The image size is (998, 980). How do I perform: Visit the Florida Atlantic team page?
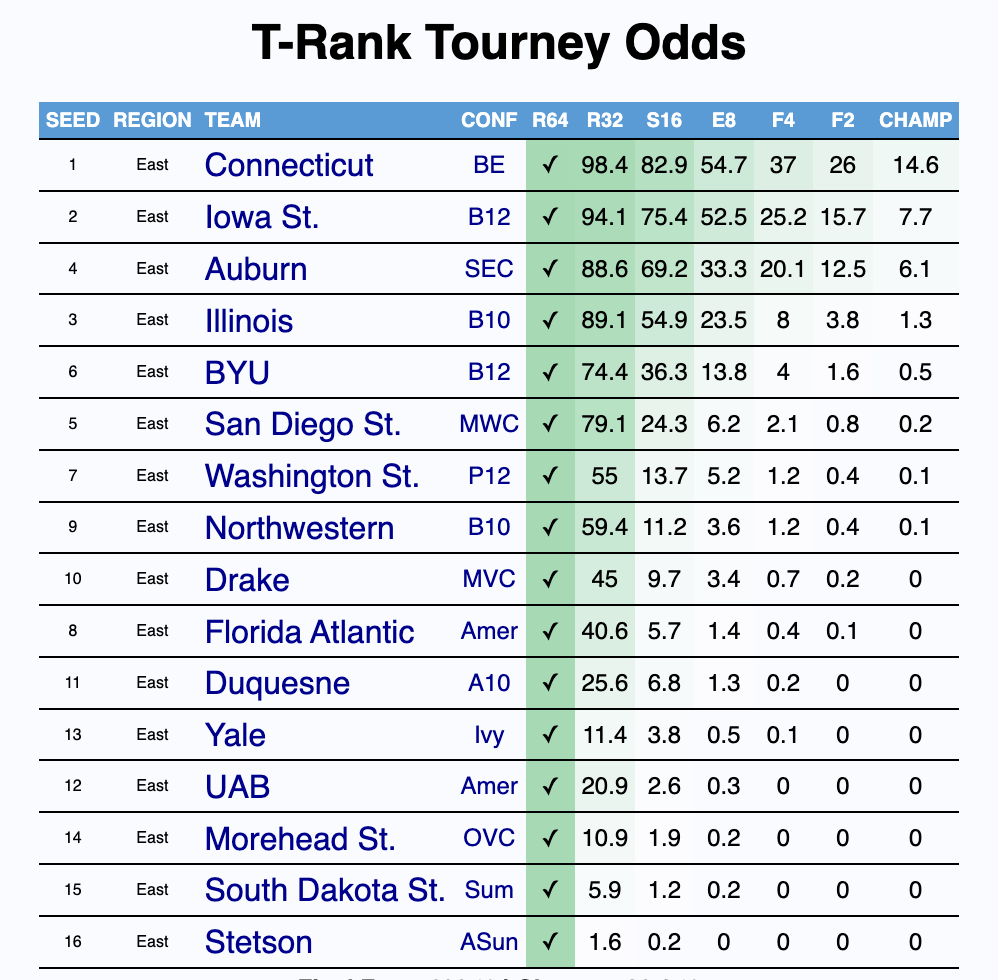[x=309, y=632]
